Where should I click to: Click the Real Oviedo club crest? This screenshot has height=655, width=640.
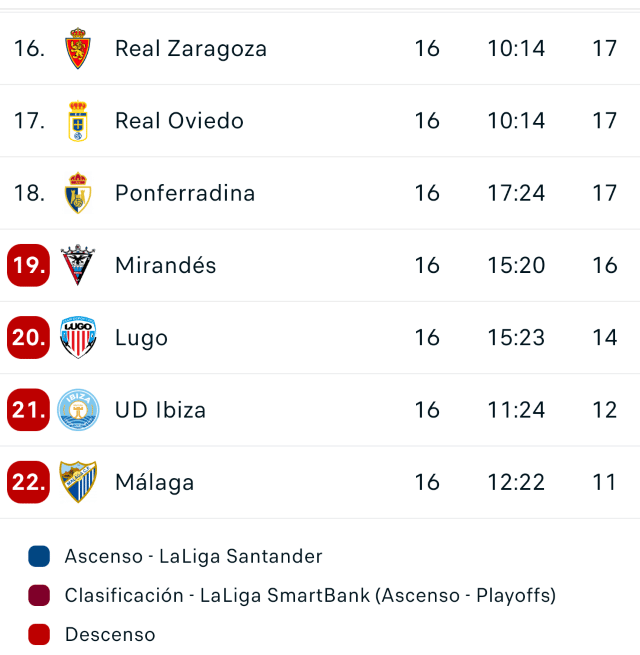[x=78, y=121]
